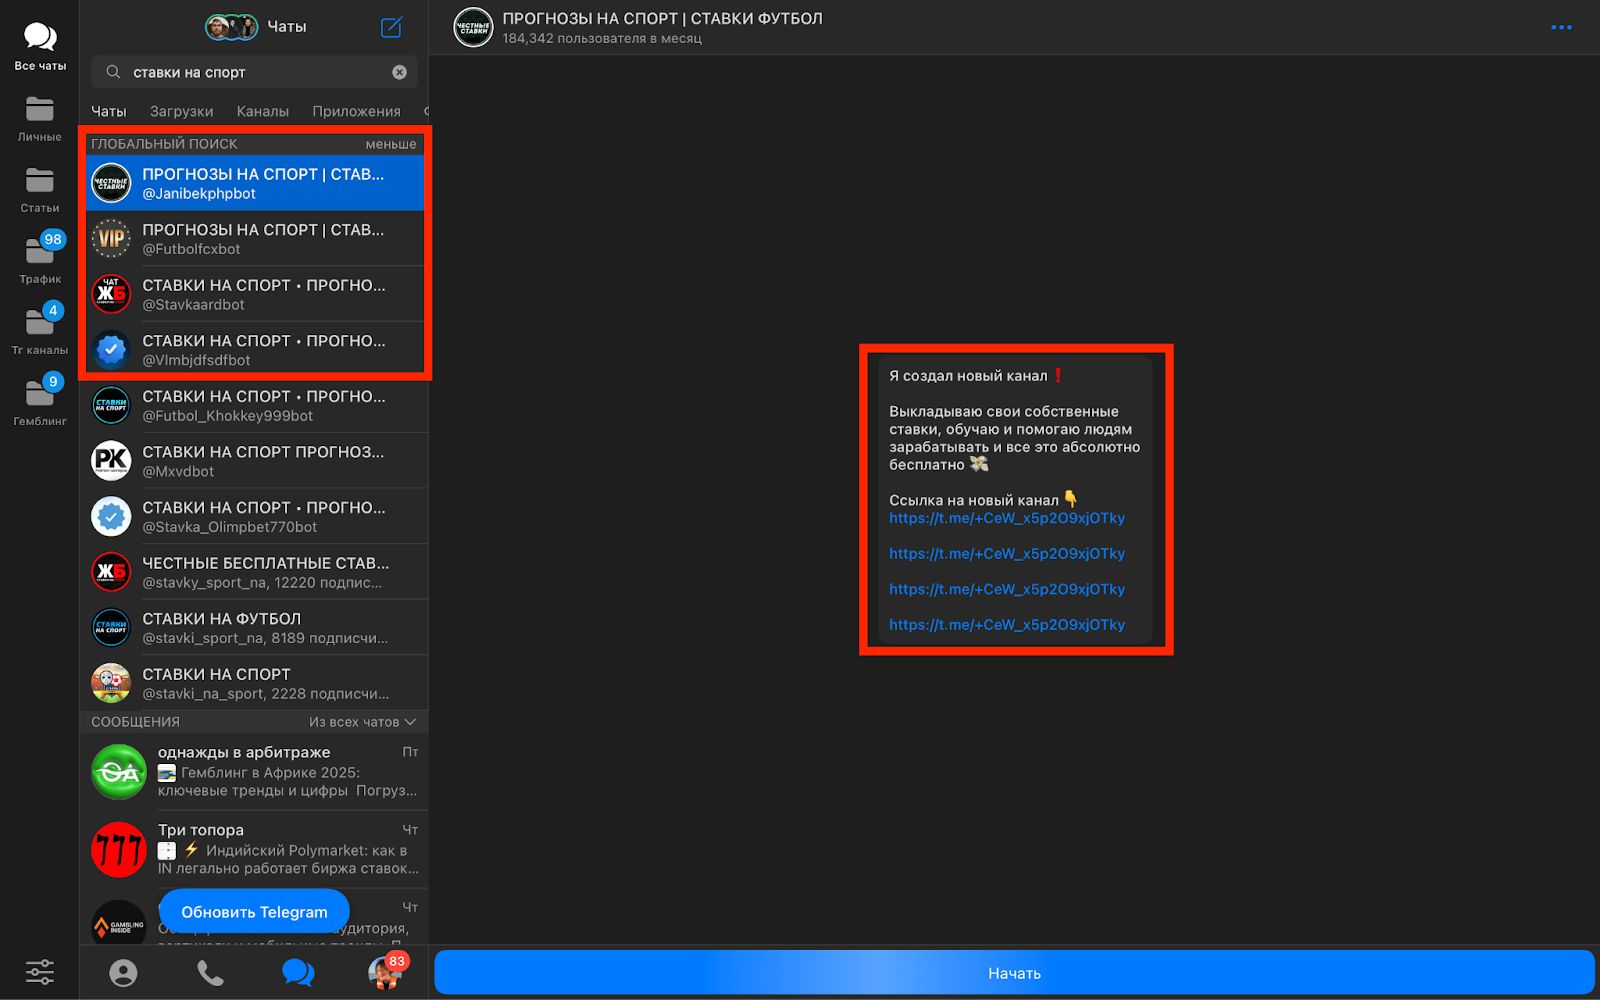Click the chat title ПРОГНОЗЫ НА СПОРТ header
Image resolution: width=1600 pixels, height=1000 pixels.
tap(662, 19)
